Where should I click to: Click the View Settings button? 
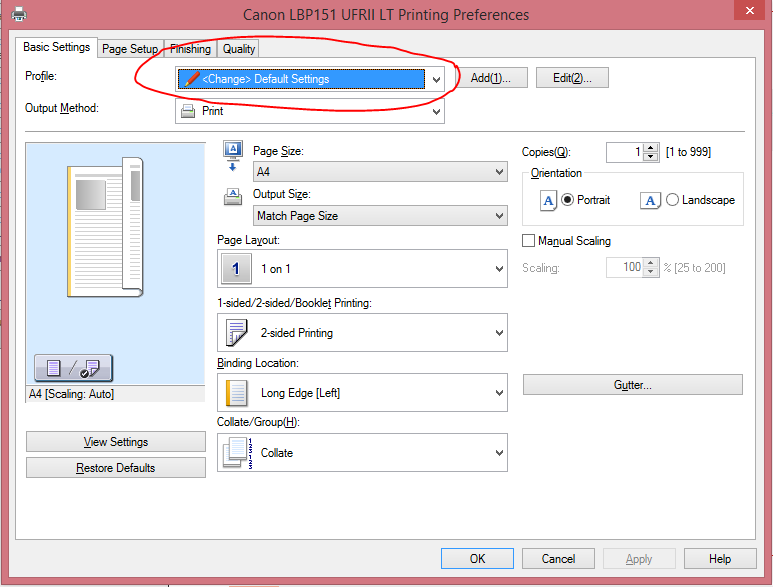[116, 442]
